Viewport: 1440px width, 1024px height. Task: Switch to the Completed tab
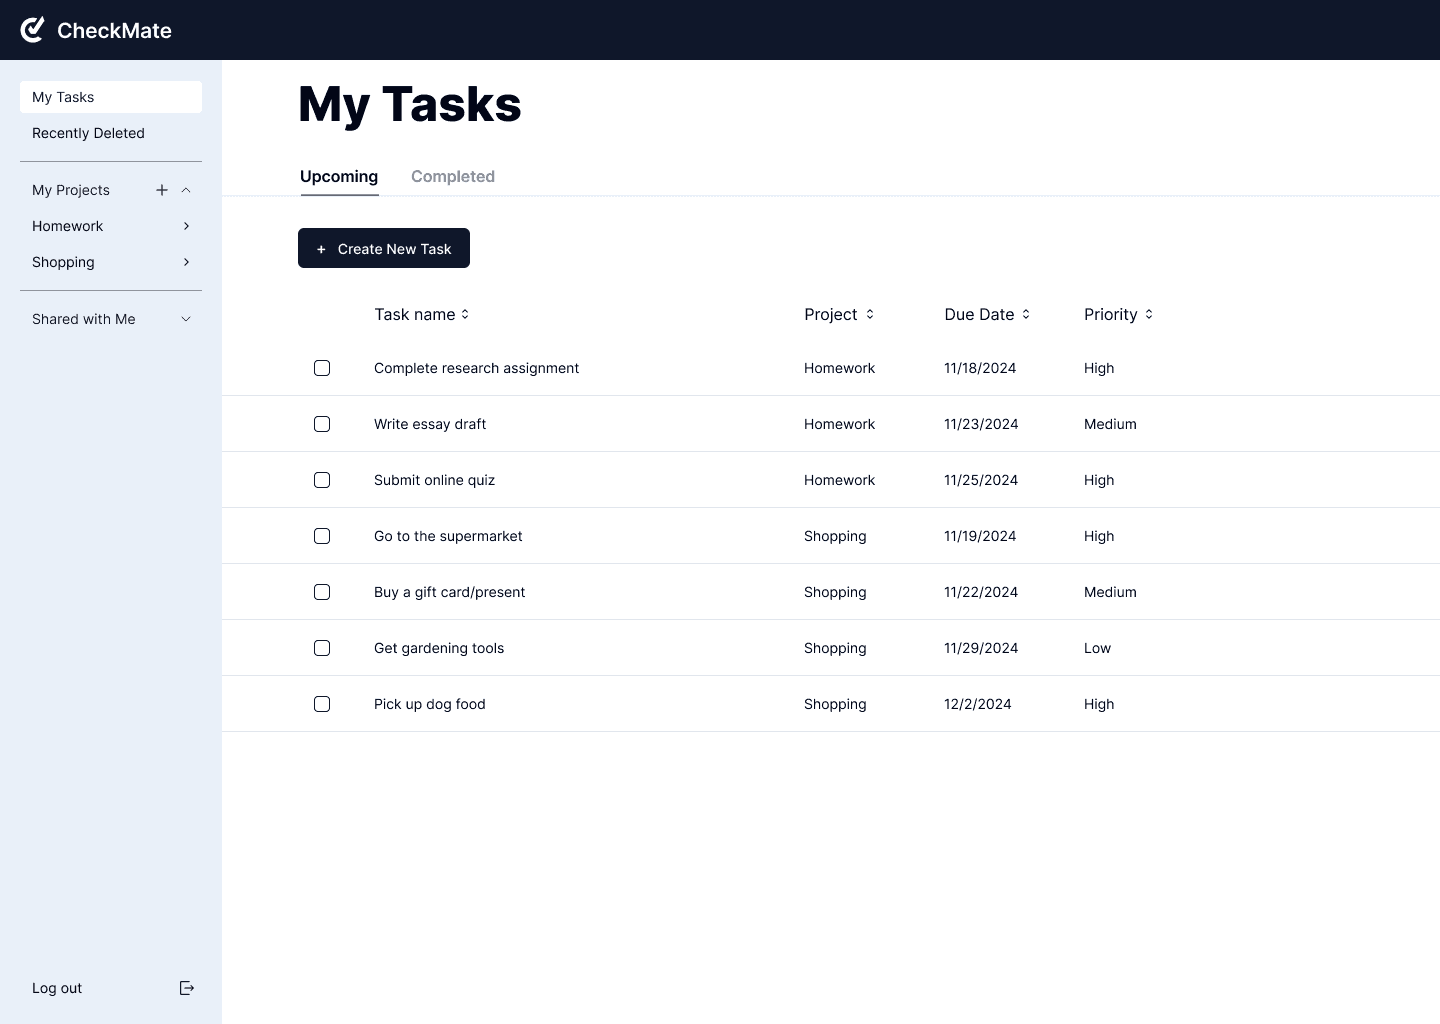(453, 176)
